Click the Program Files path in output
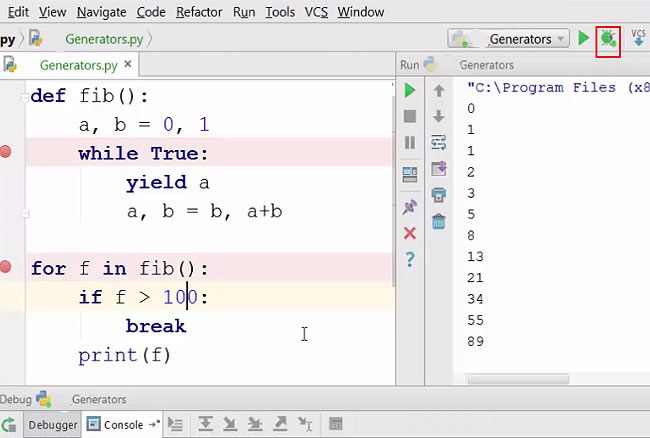 point(558,87)
